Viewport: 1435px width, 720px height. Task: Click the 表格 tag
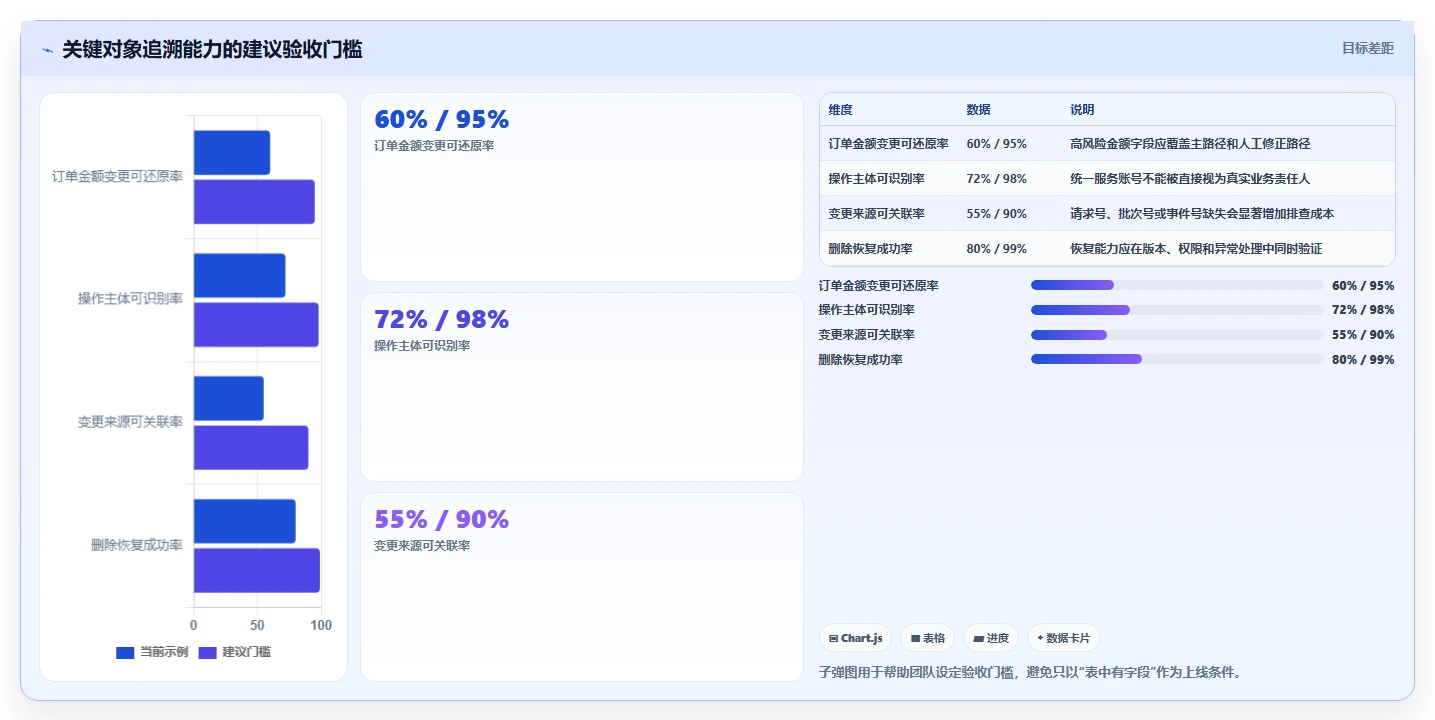click(x=928, y=638)
